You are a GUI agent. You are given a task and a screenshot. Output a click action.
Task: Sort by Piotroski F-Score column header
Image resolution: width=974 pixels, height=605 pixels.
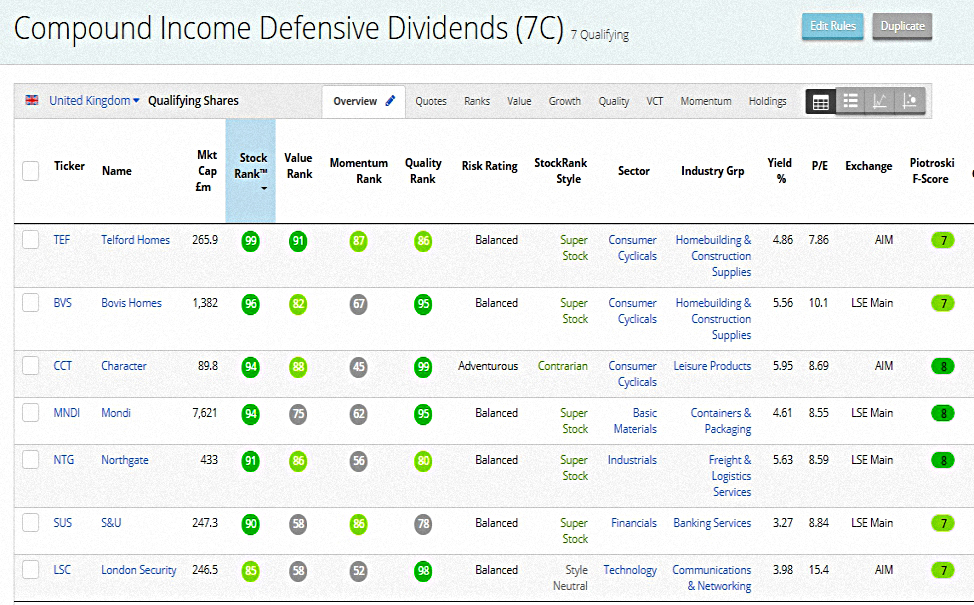pos(932,171)
